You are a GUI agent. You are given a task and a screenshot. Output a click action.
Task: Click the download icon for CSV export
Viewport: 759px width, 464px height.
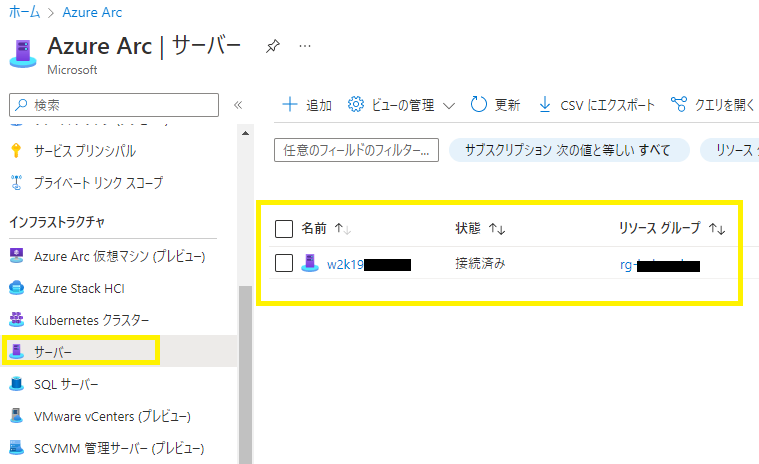[545, 105]
